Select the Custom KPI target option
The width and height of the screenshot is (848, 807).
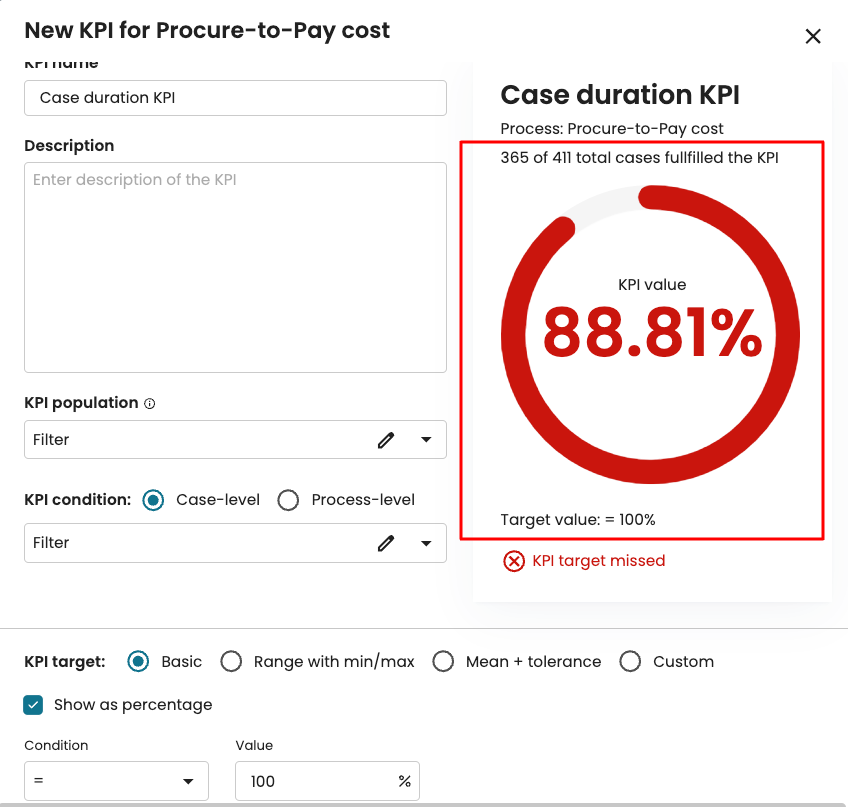point(630,662)
